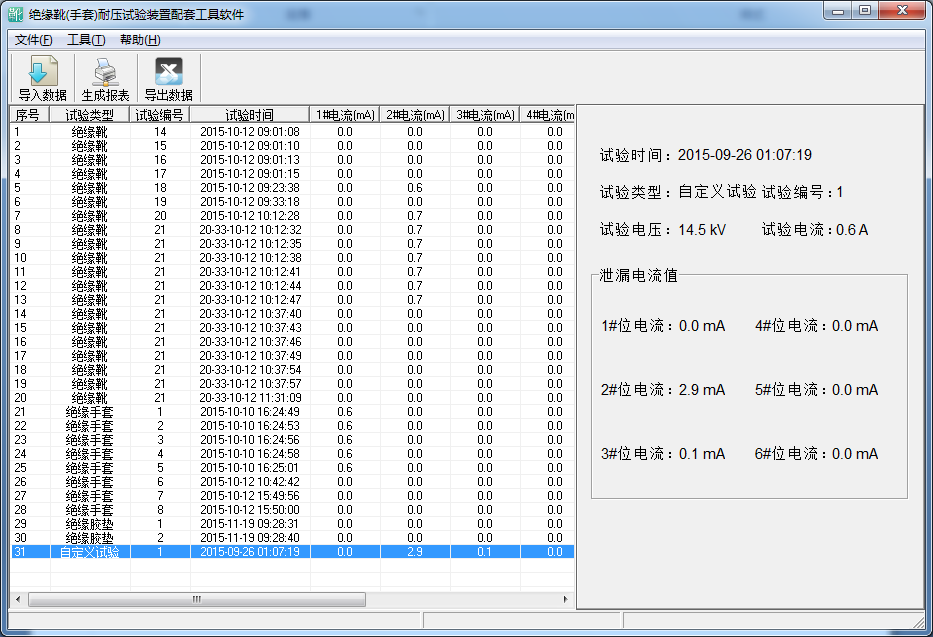Viewport: 933px width, 637px height.
Task: Select row with time 20-33-10-12 10:12:32
Action: click(292, 230)
